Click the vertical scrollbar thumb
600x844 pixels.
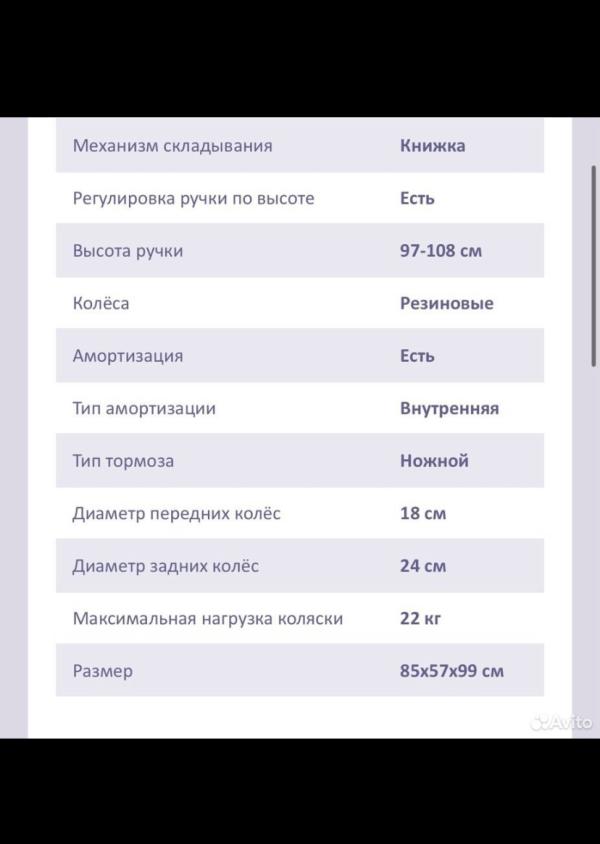(594, 266)
